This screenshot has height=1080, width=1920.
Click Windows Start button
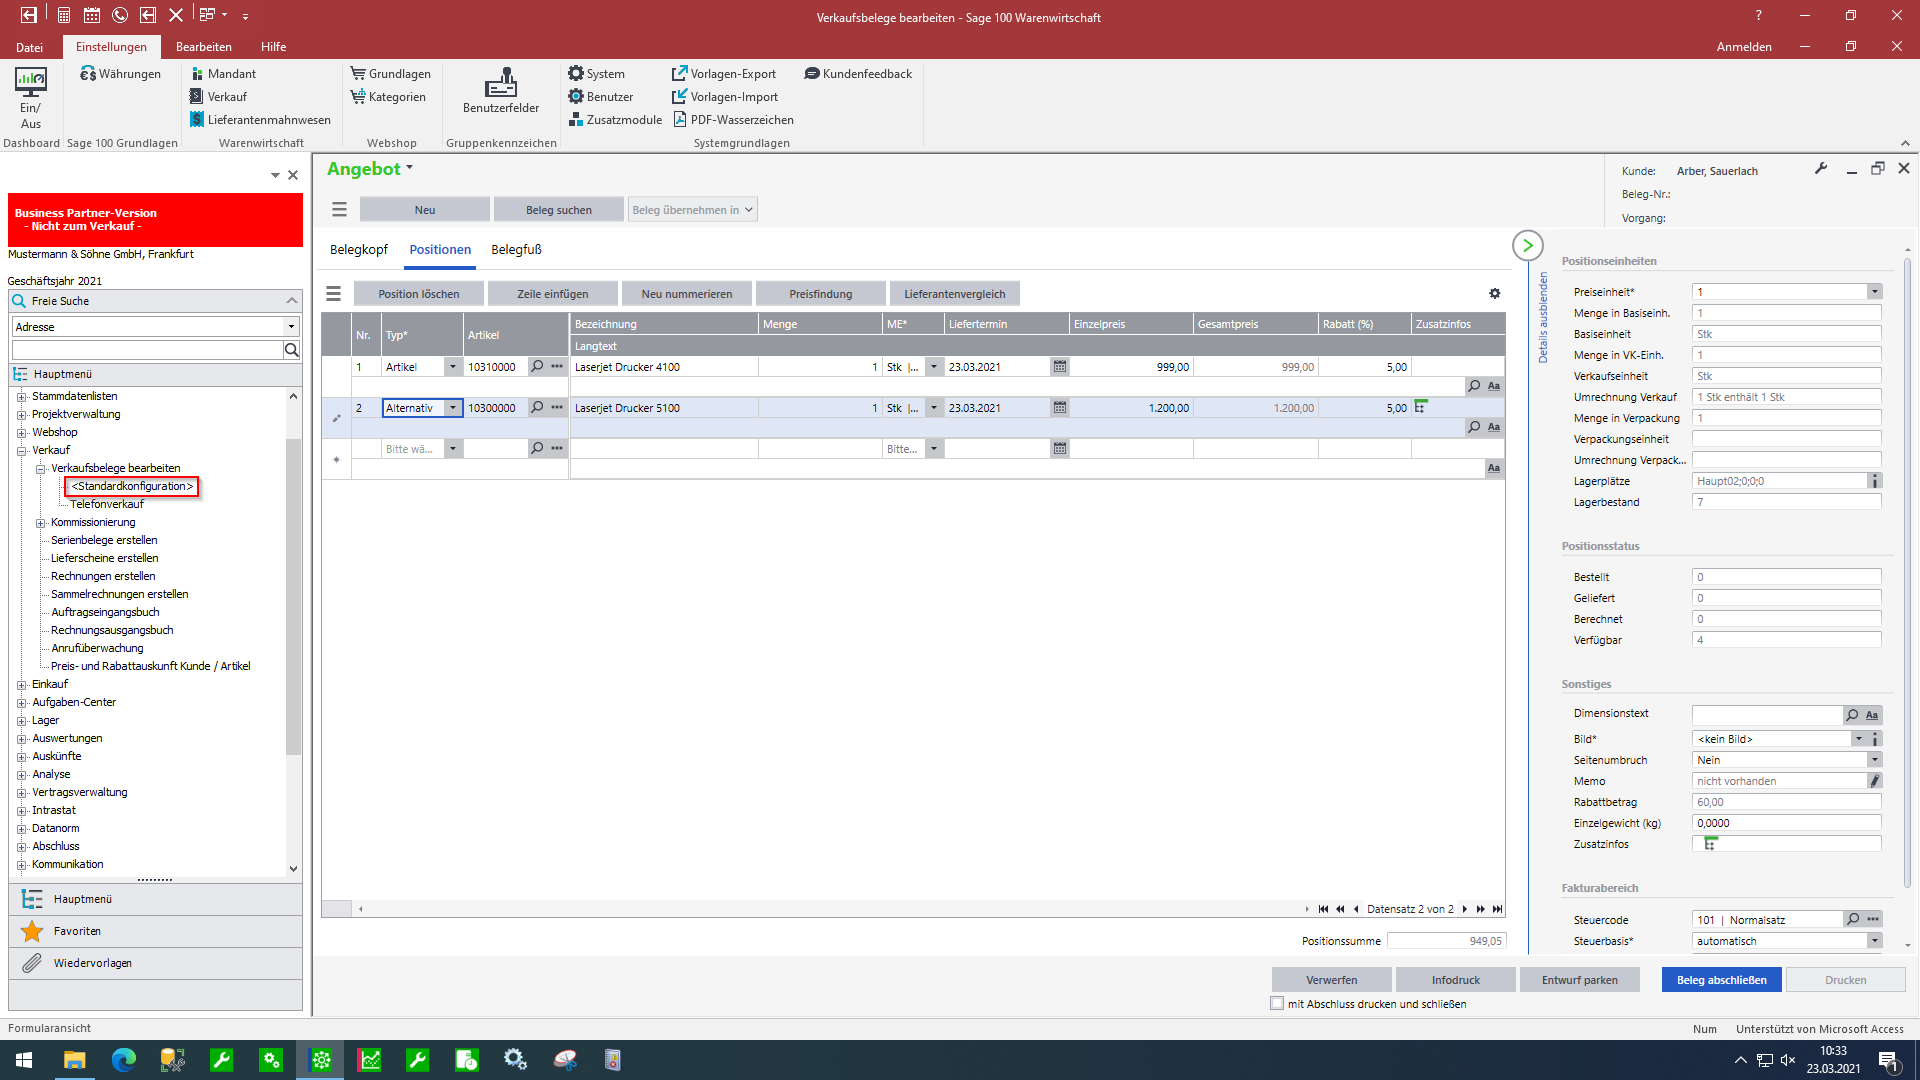click(24, 1060)
